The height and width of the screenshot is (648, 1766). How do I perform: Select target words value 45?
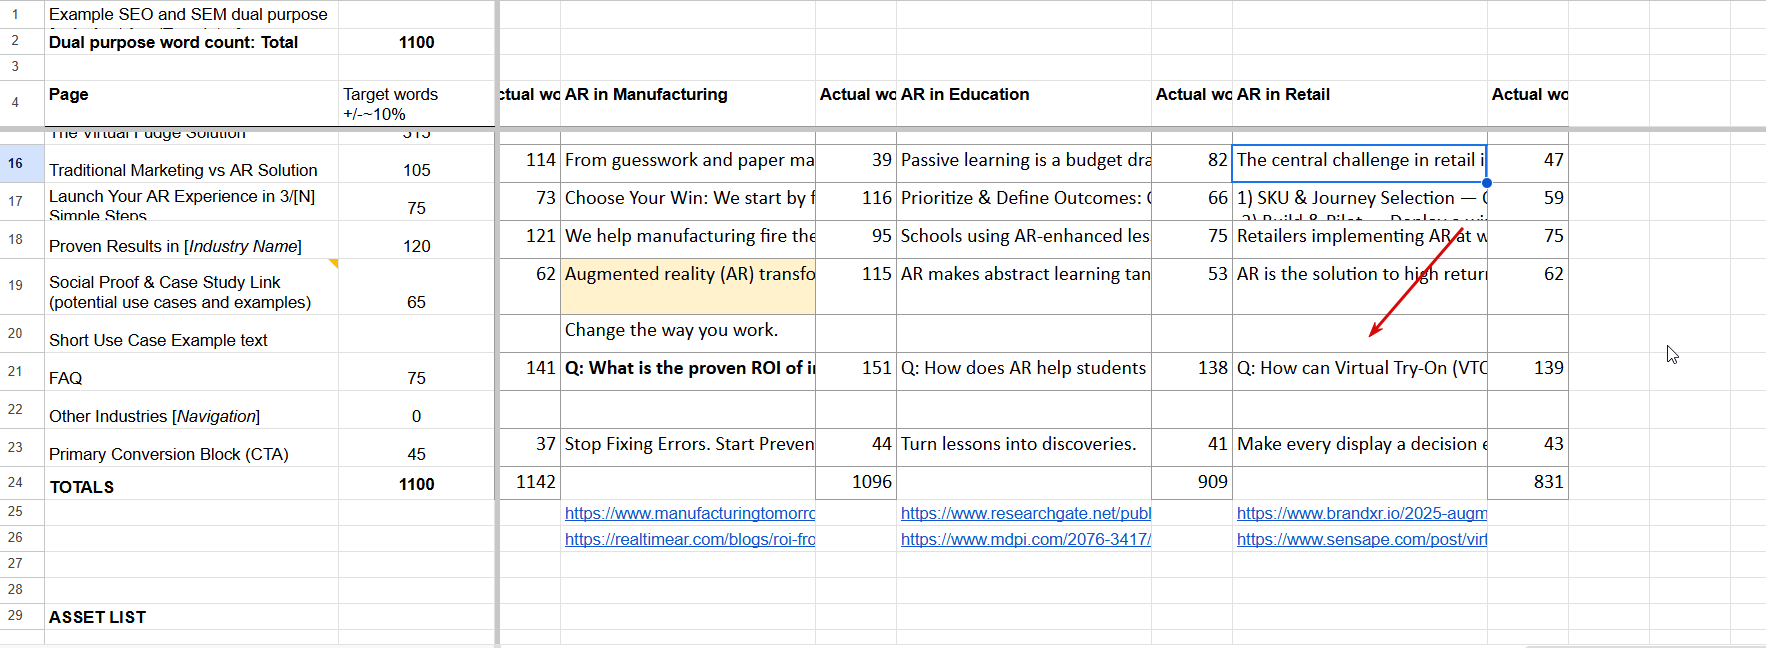tap(416, 448)
